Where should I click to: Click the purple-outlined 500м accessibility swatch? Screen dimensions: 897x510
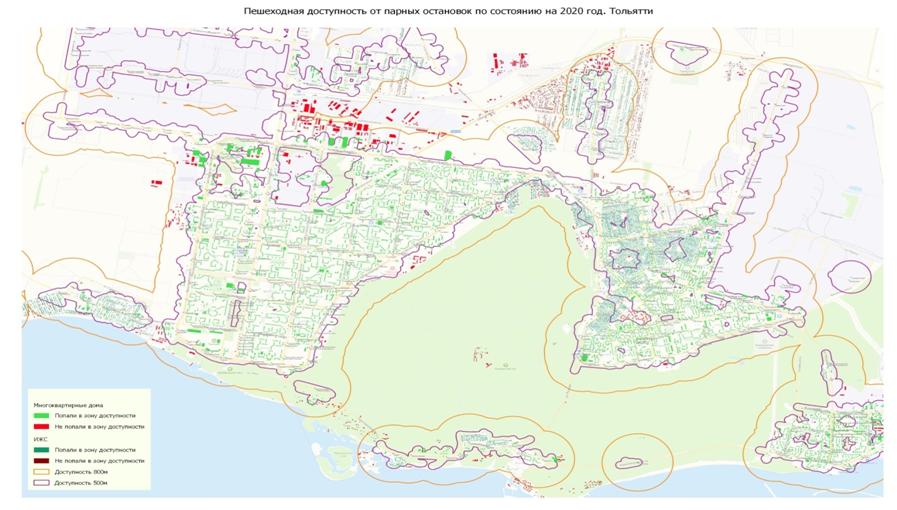coord(41,483)
